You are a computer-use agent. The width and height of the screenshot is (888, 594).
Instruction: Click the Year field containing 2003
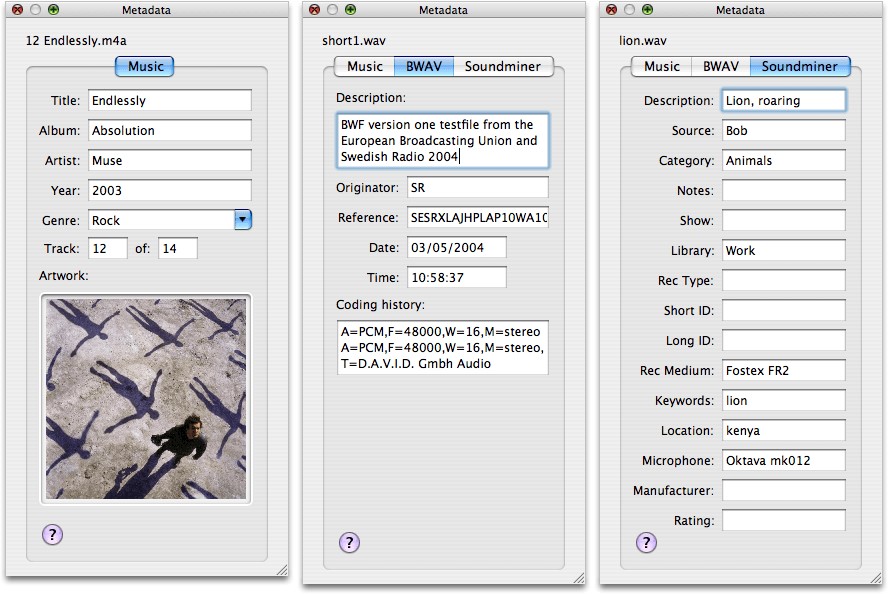pos(169,190)
